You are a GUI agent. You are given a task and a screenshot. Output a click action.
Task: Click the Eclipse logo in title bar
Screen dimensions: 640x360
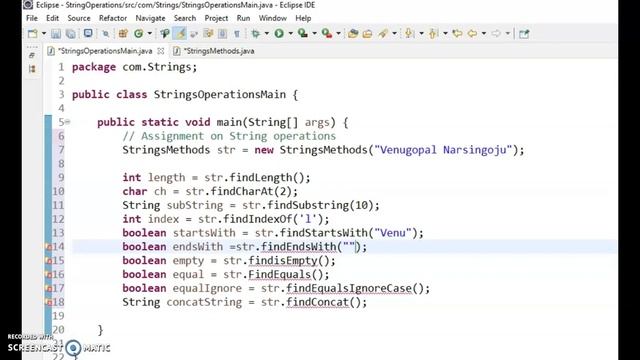(28, 5)
